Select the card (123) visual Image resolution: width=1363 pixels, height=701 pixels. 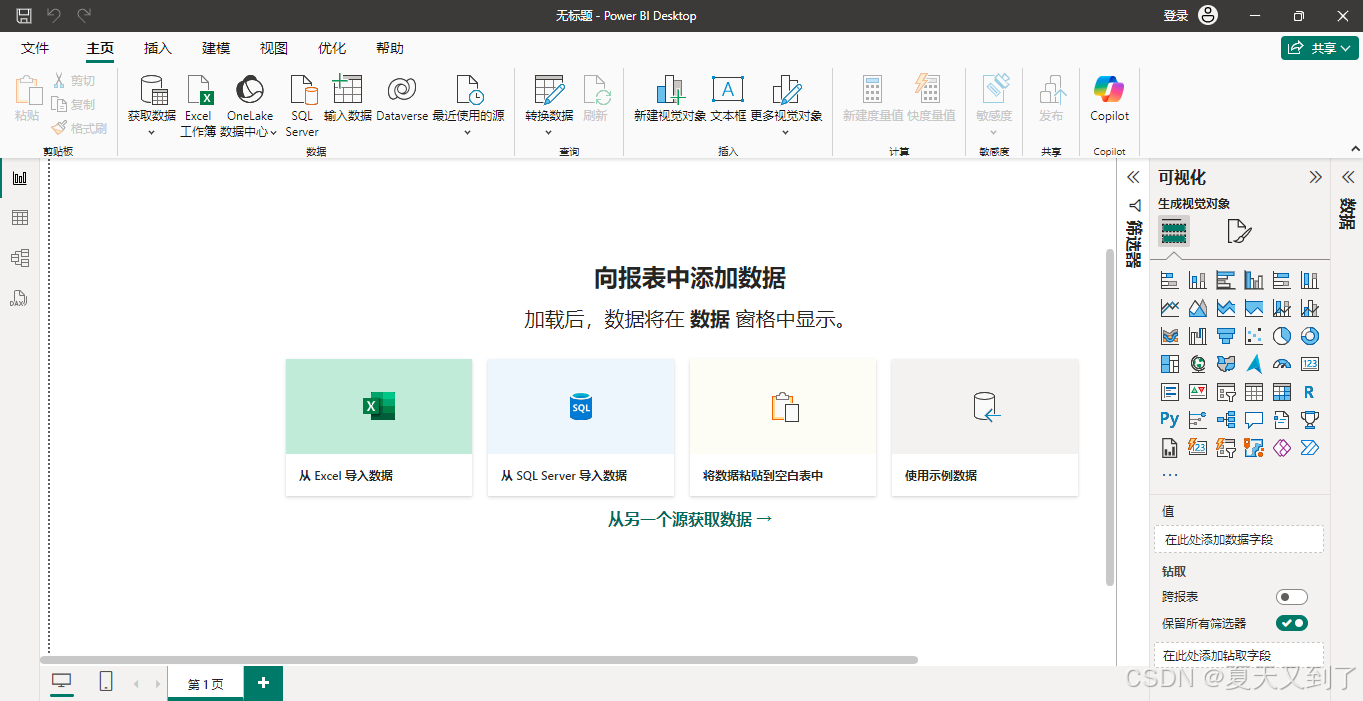tap(1310, 364)
